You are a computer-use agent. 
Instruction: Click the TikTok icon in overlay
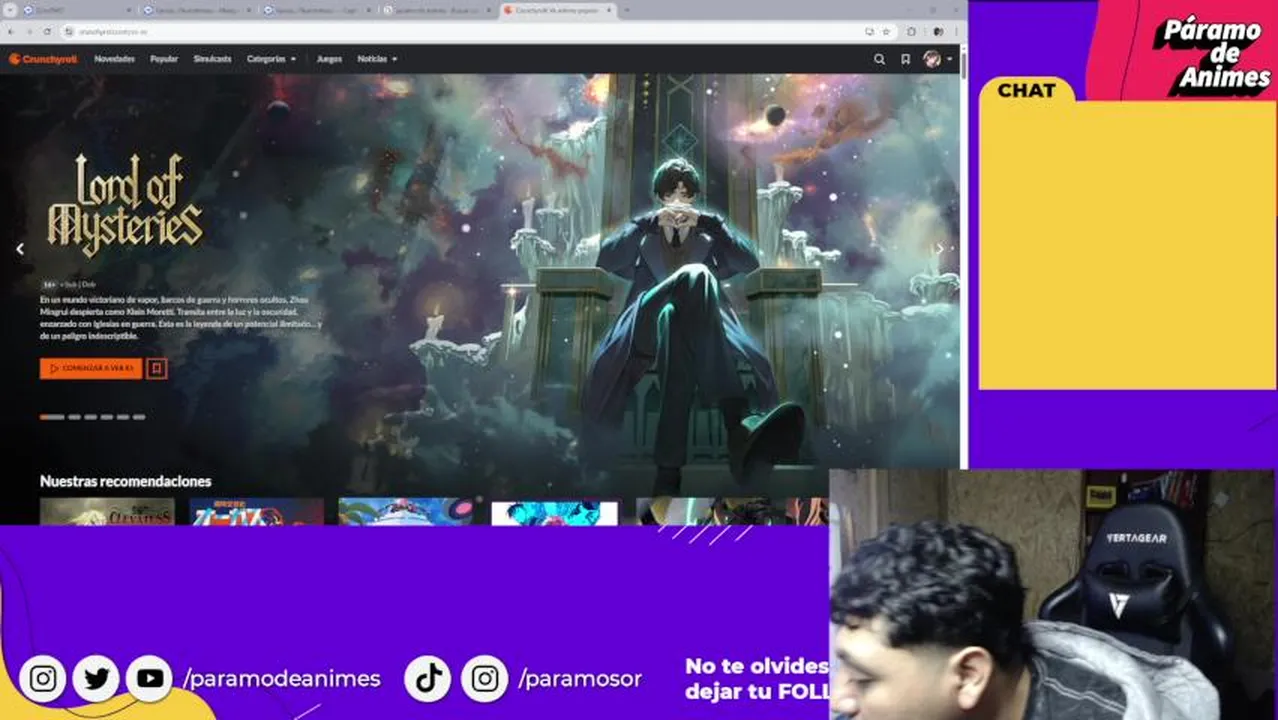tap(429, 679)
